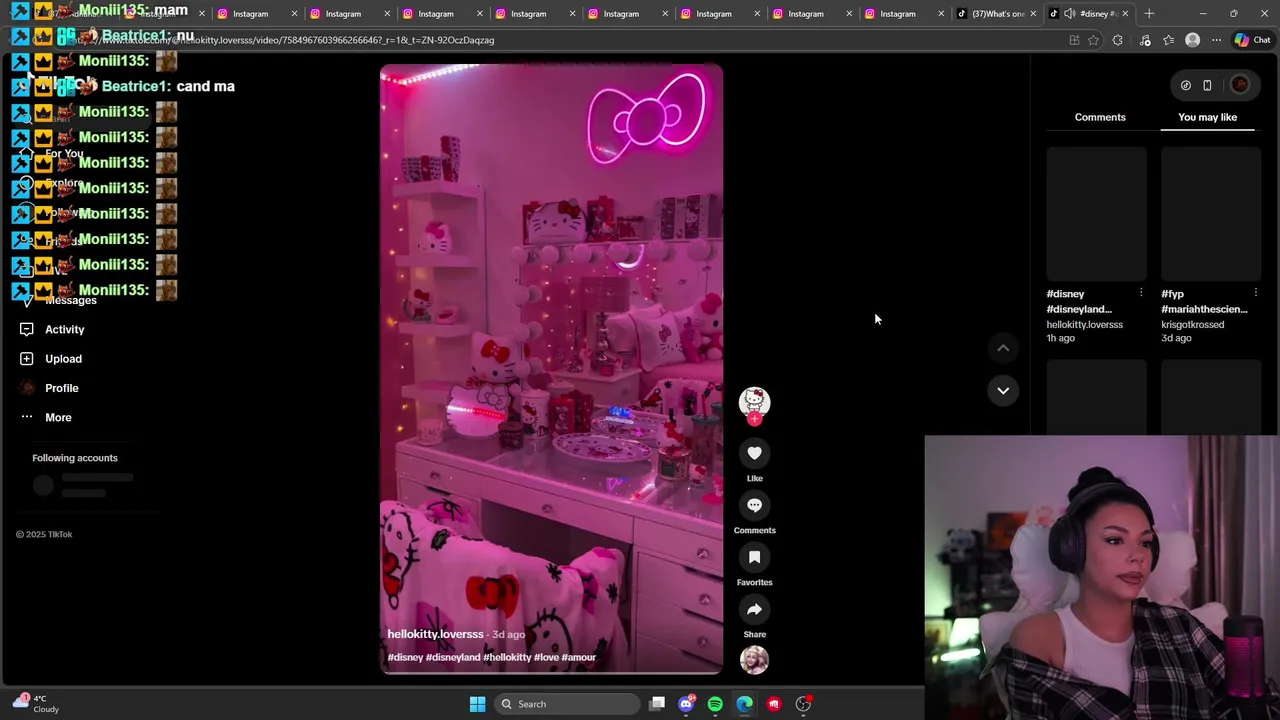
Task: Follow hellokitty.loversss with the red plus
Action: click(x=754, y=419)
